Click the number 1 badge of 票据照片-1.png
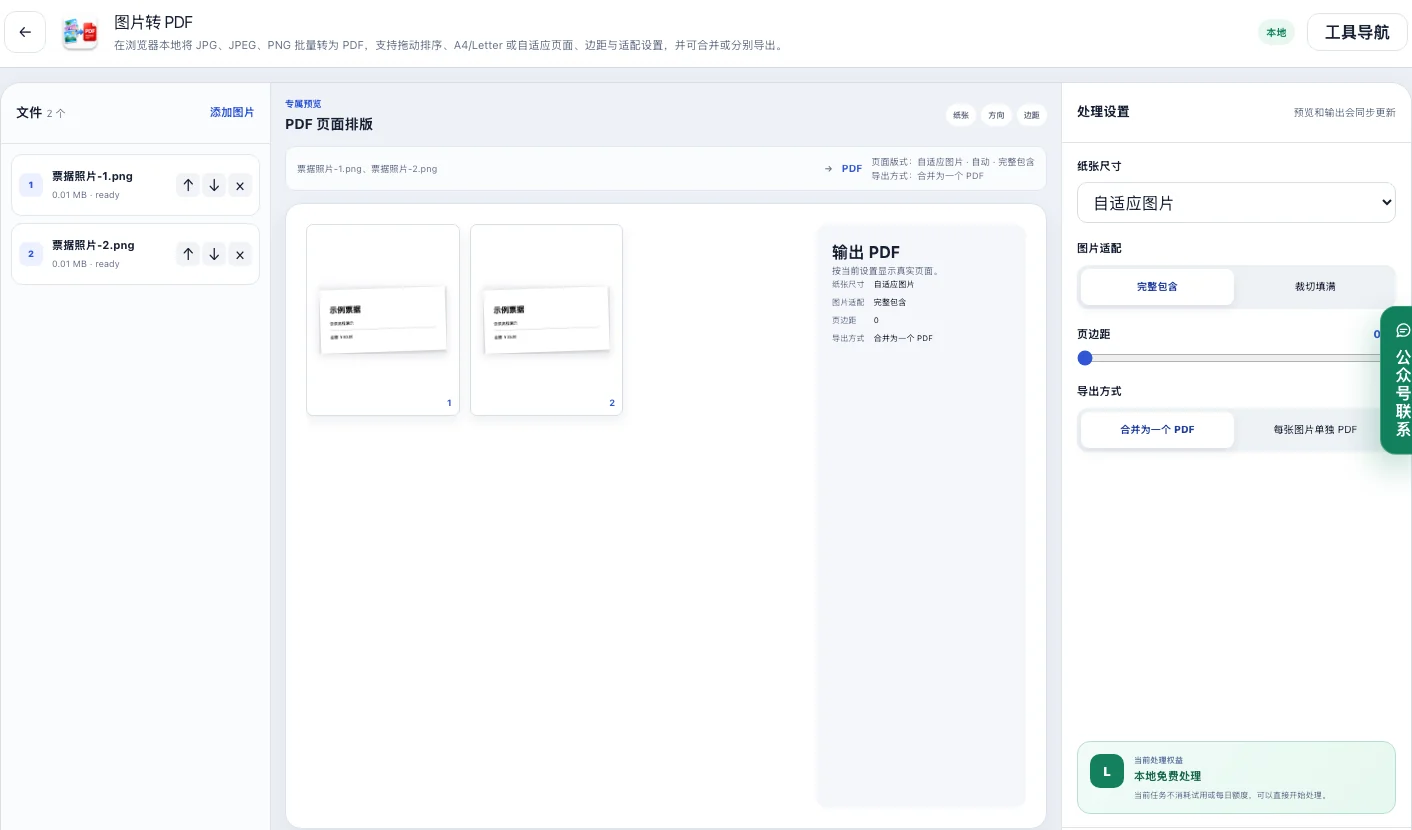The image size is (1412, 830). point(31,185)
